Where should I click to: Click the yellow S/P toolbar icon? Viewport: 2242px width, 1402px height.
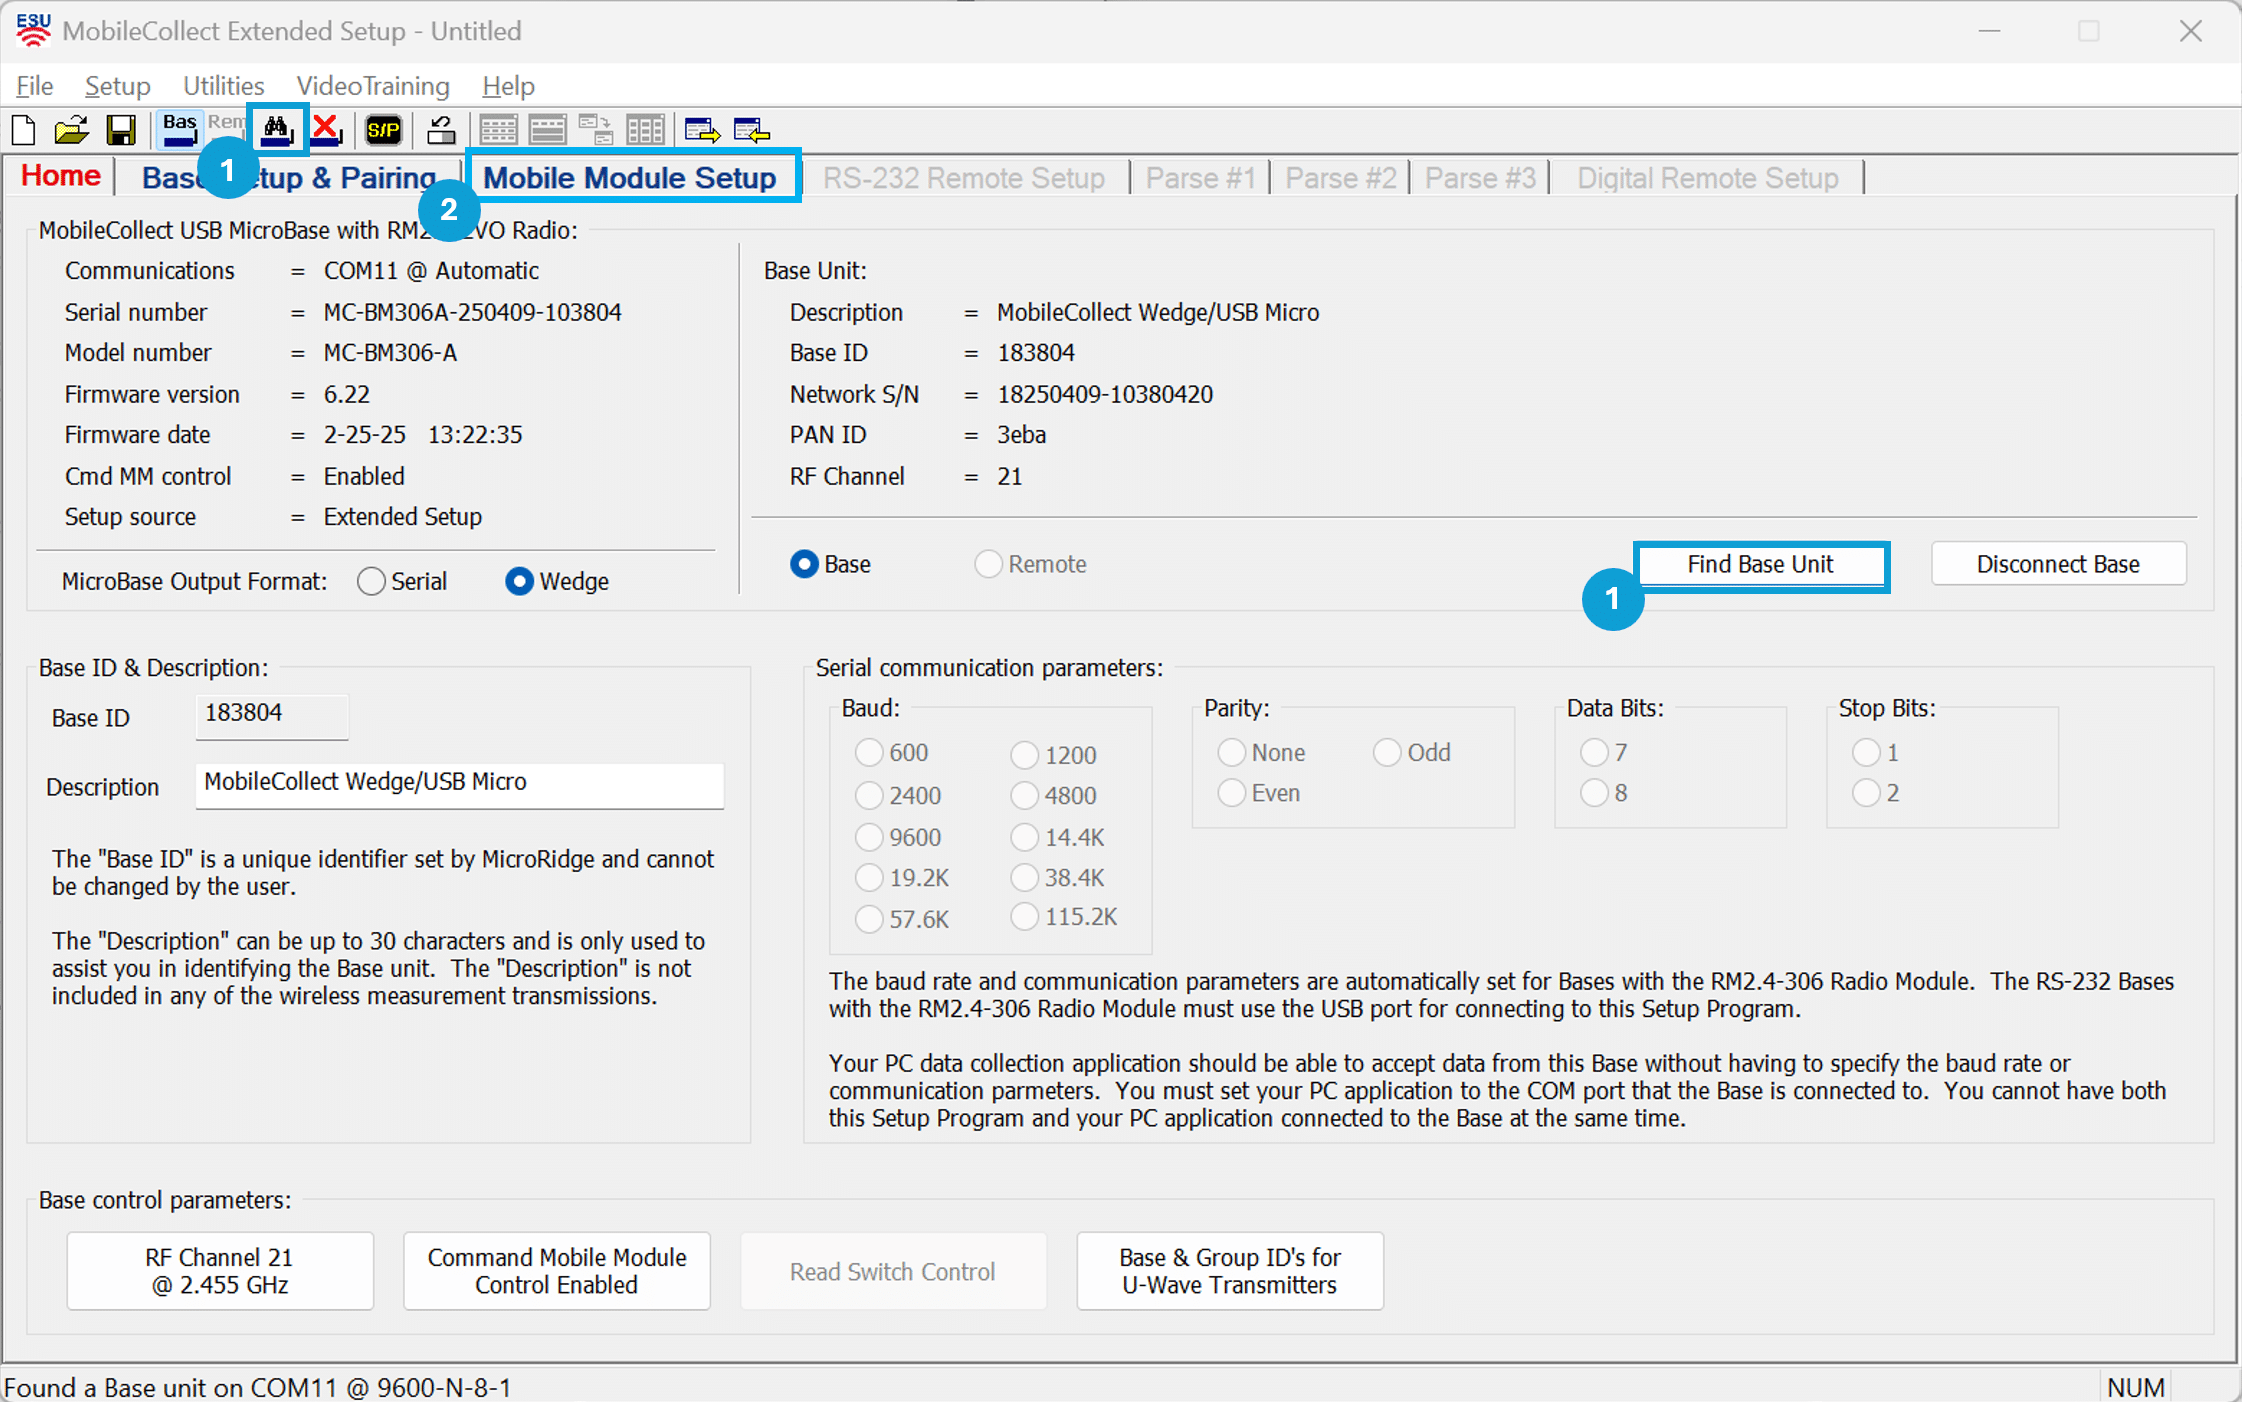coord(383,130)
